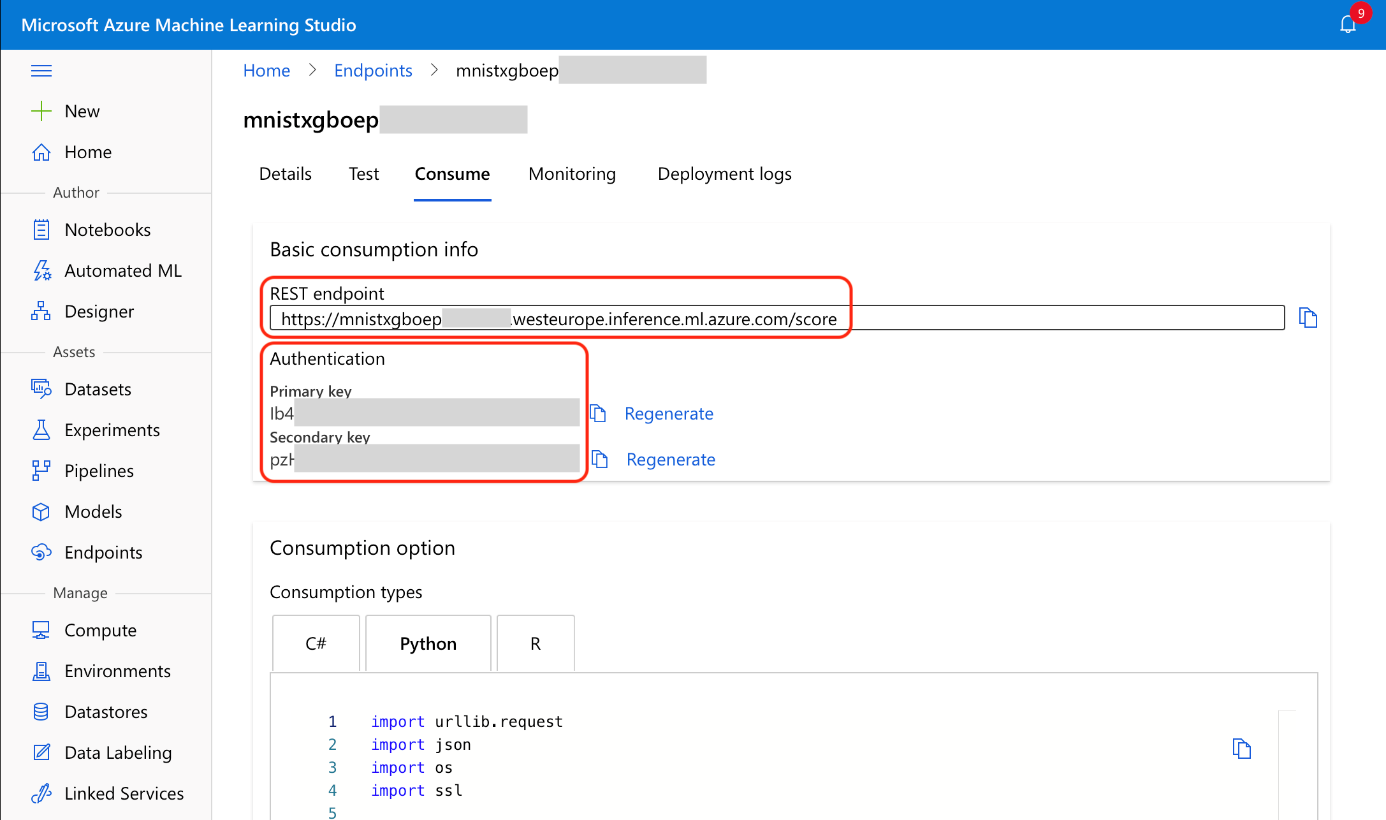This screenshot has width=1386, height=820.
Task: Open Pipelines in the sidebar
Action: click(x=99, y=471)
